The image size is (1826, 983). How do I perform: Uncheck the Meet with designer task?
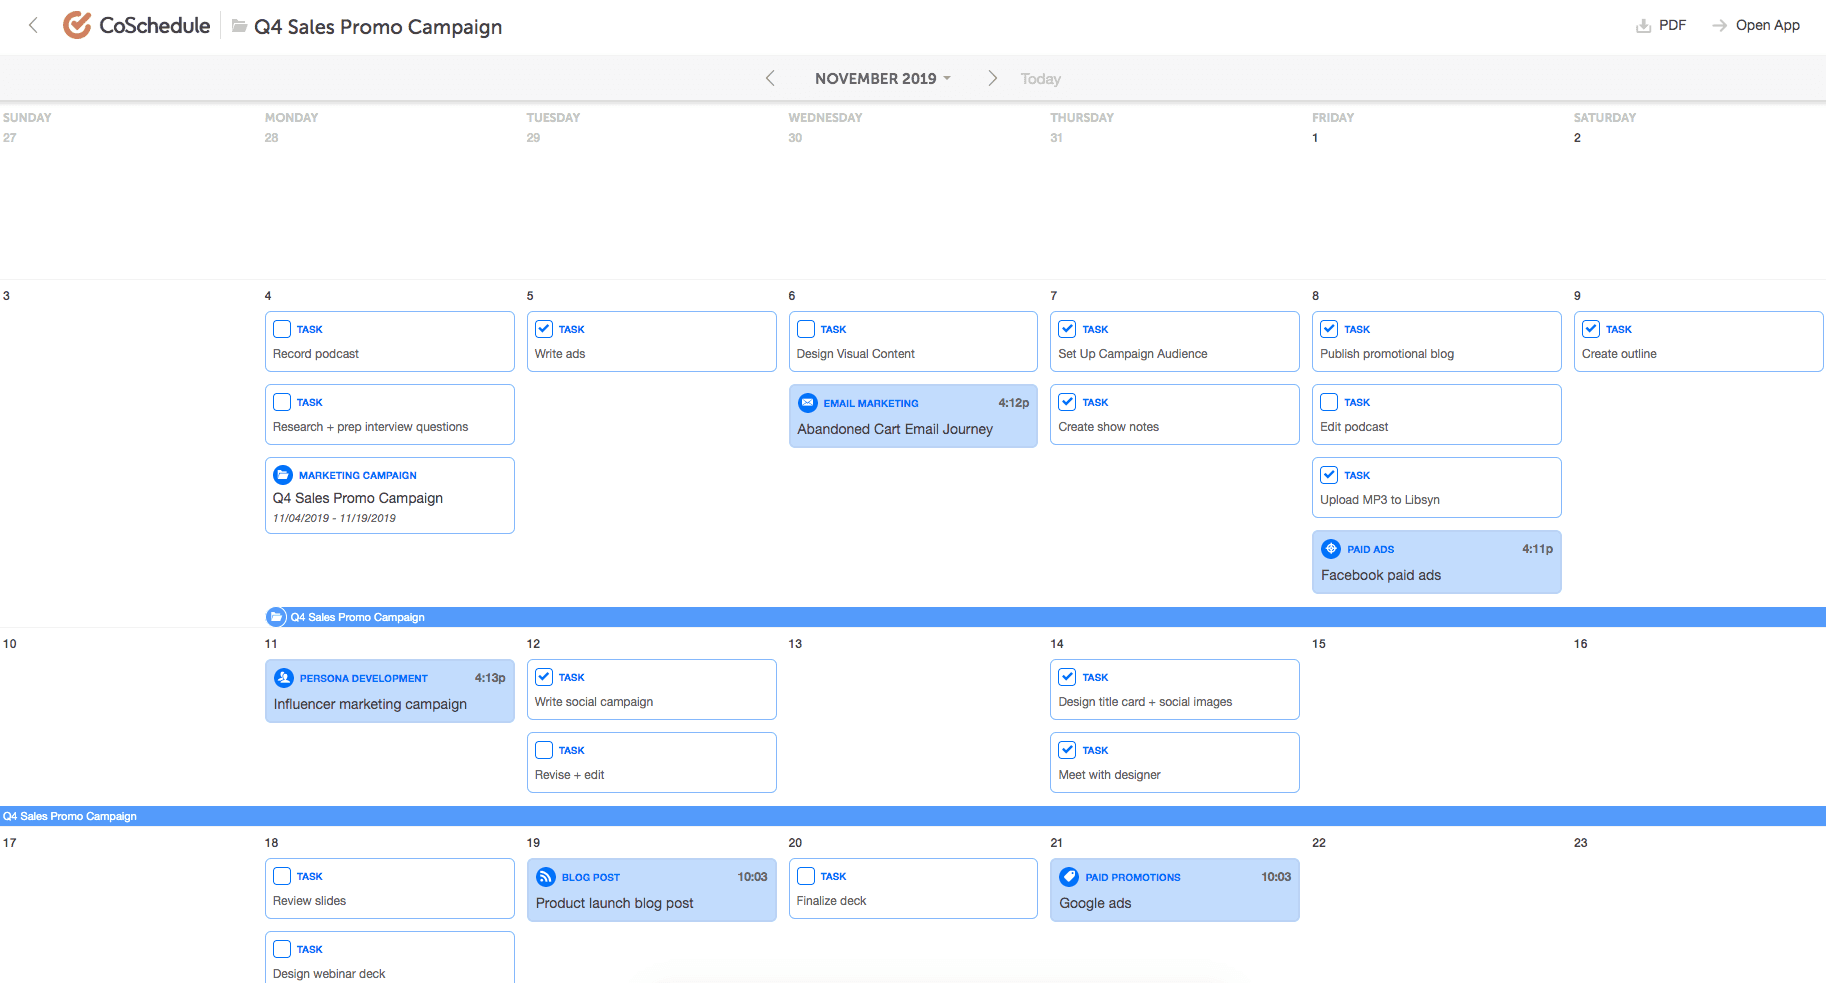pyautogui.click(x=1068, y=750)
